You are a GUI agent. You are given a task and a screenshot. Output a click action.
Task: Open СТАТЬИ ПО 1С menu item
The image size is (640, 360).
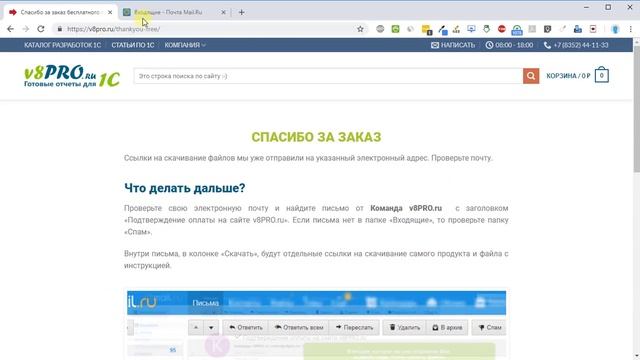tap(133, 45)
